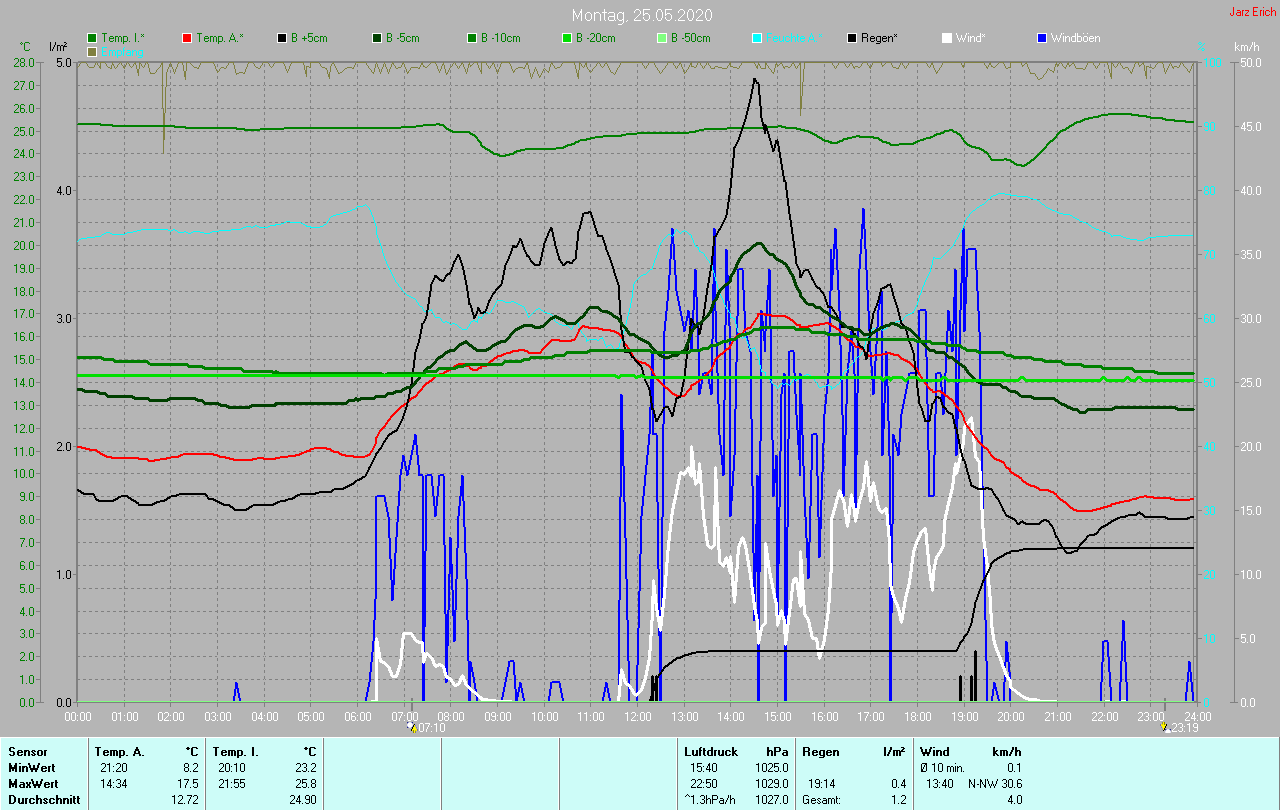Click the light green B -50cm legend square
The width and height of the screenshot is (1280, 810).
662,38
